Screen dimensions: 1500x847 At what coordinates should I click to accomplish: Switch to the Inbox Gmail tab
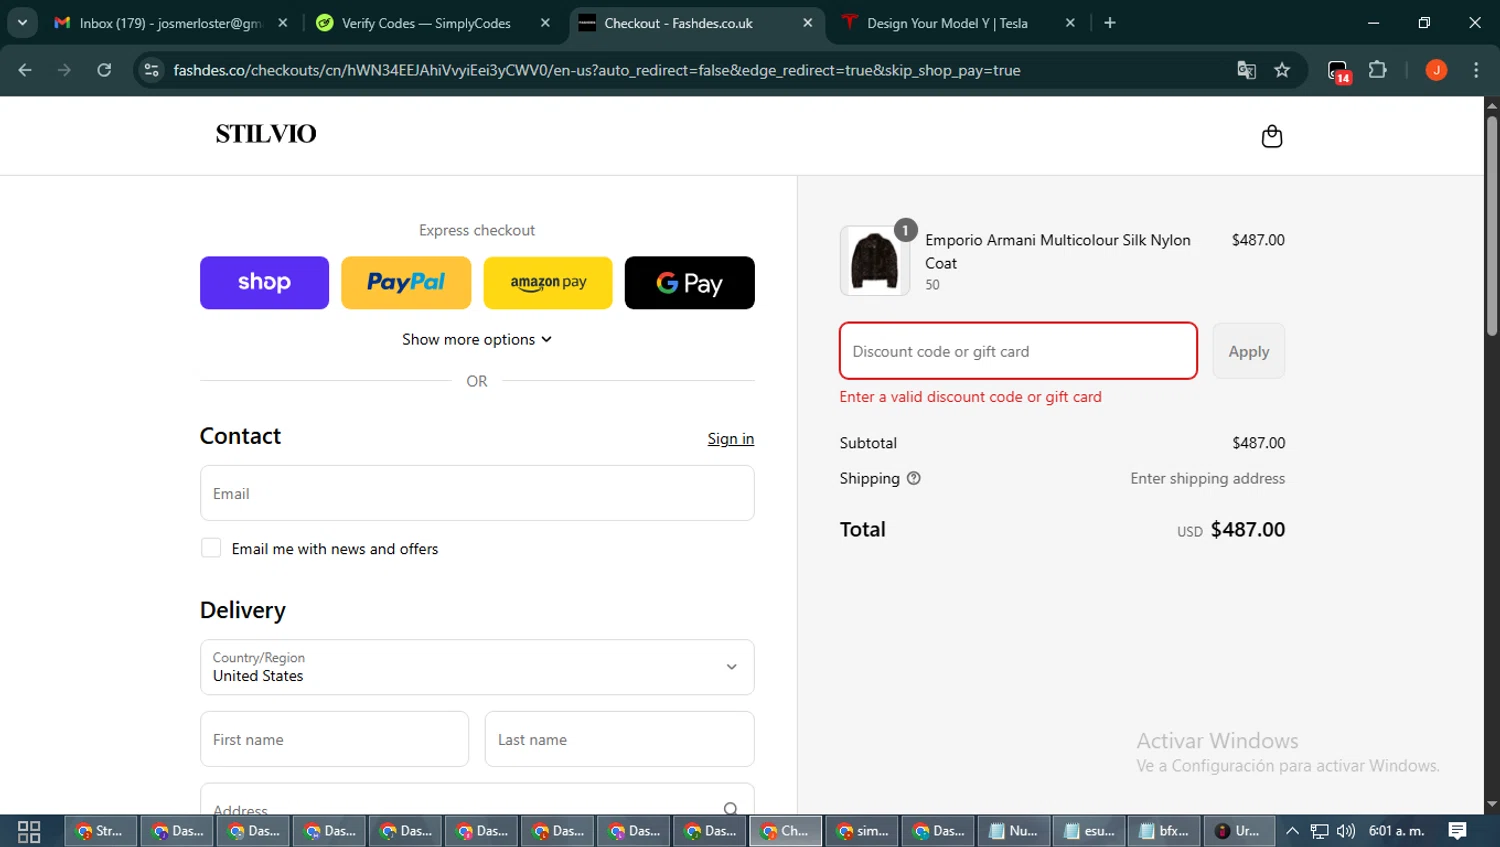point(170,23)
